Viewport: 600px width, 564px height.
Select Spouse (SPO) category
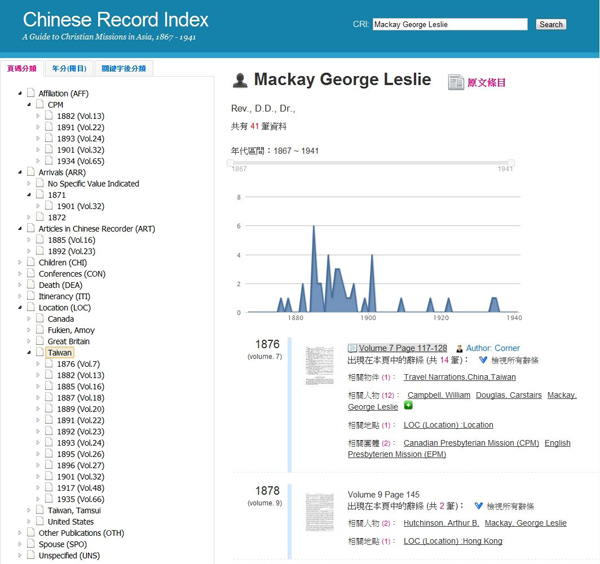click(x=67, y=544)
